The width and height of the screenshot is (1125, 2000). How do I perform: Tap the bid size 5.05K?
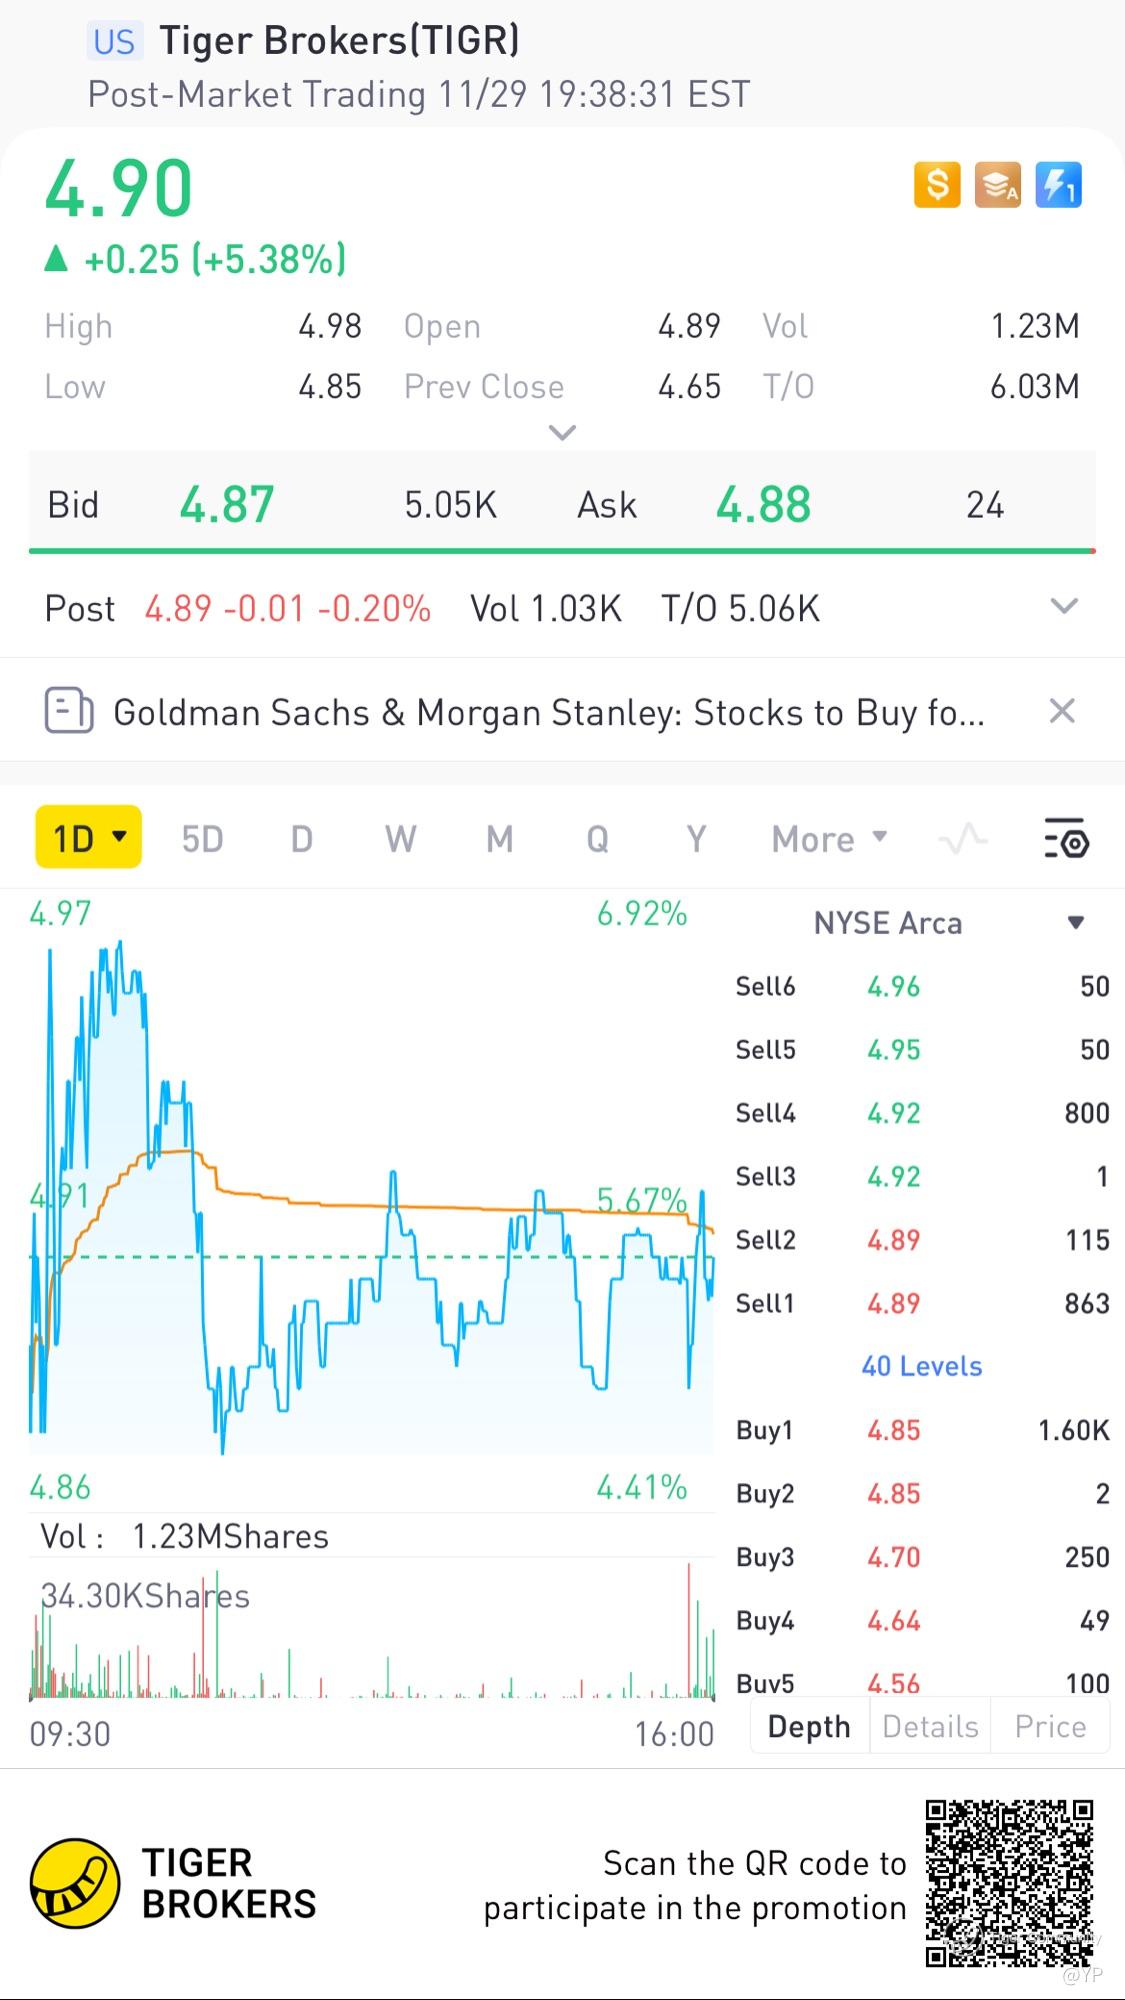coord(451,505)
